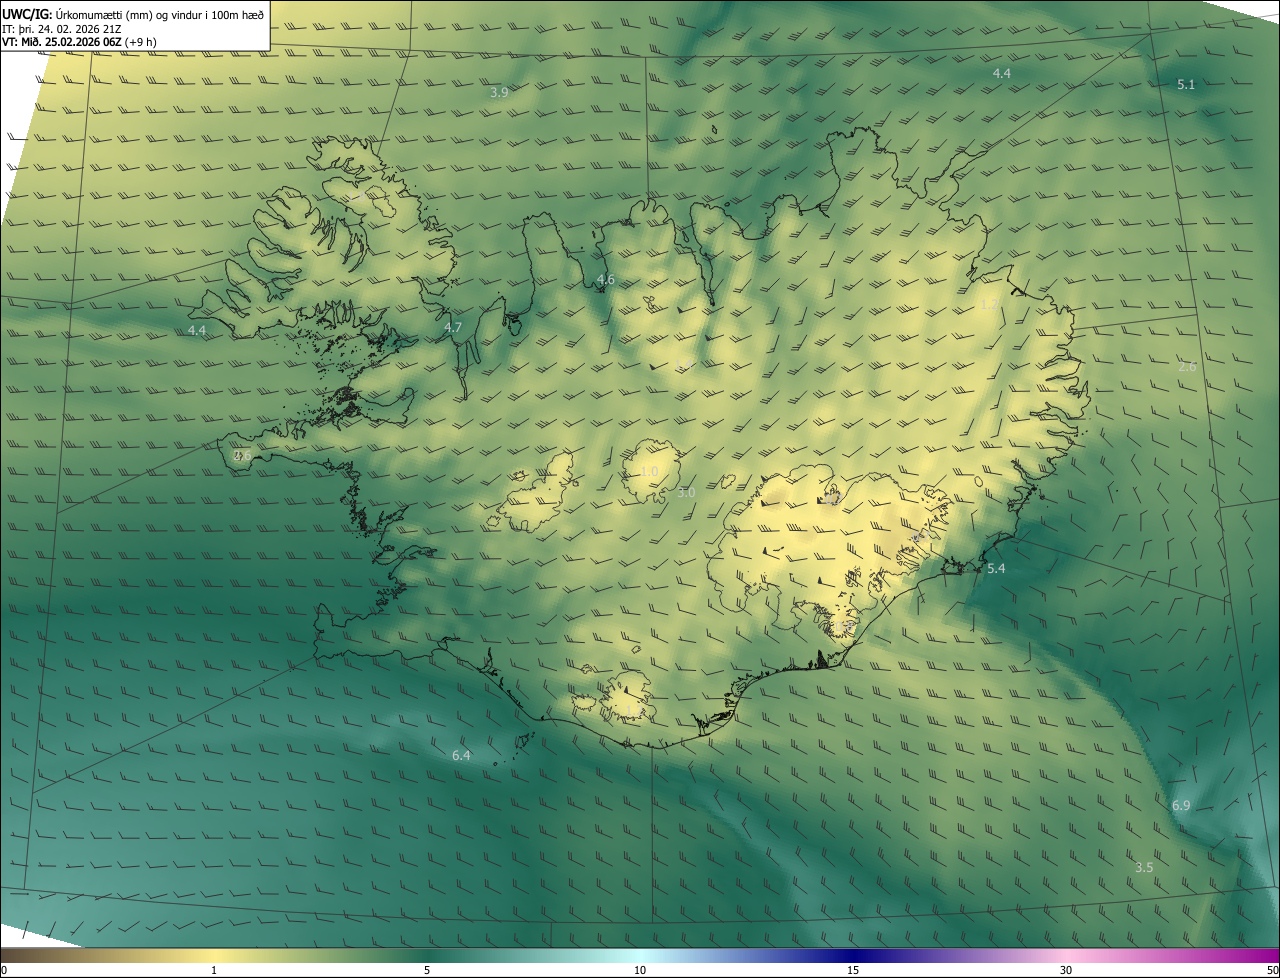Click the 1 tick label on the color scale
The image size is (1280, 978).
(214, 971)
